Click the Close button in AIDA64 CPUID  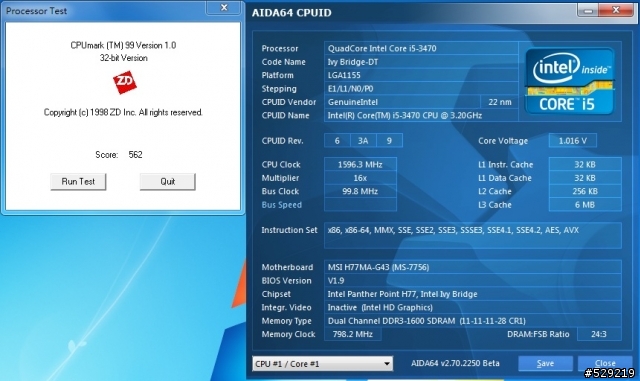(x=605, y=363)
